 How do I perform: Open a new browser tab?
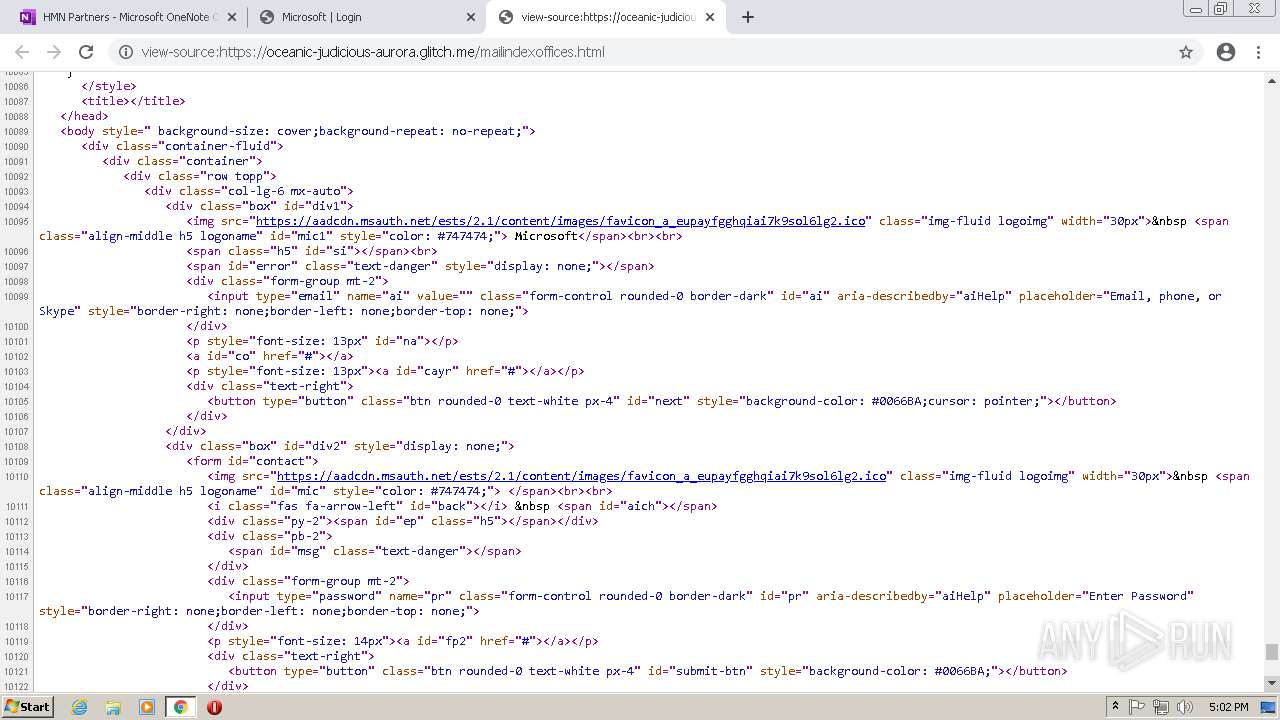(748, 17)
